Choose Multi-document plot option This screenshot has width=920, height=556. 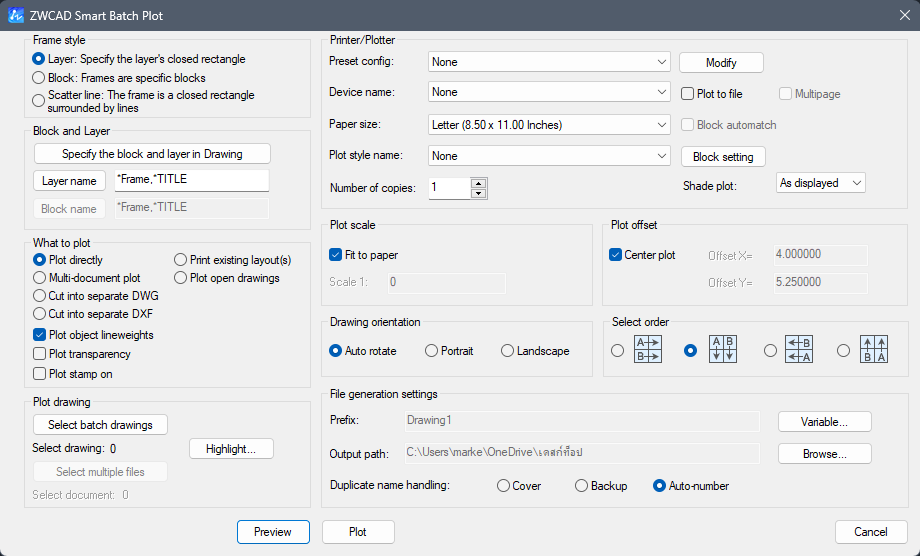[x=39, y=278]
